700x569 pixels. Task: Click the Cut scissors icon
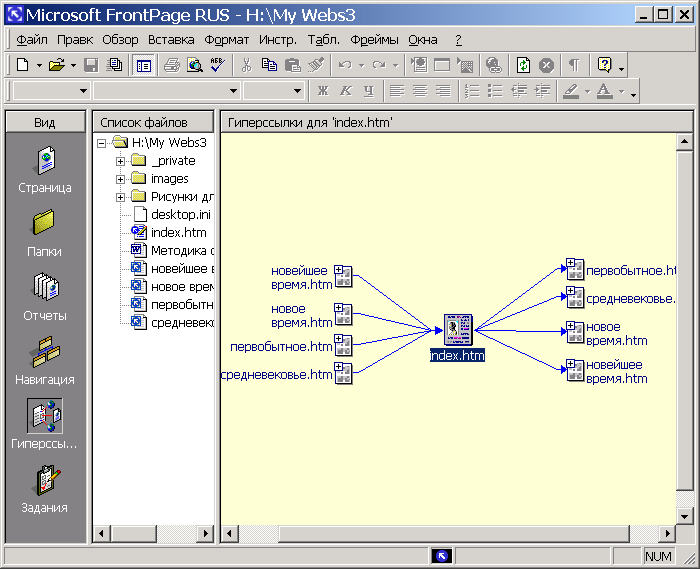coord(246,65)
